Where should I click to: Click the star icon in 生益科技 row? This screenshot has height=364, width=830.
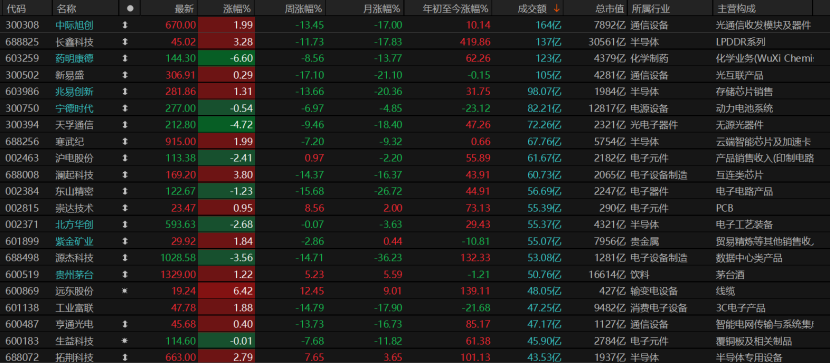[x=125, y=341]
